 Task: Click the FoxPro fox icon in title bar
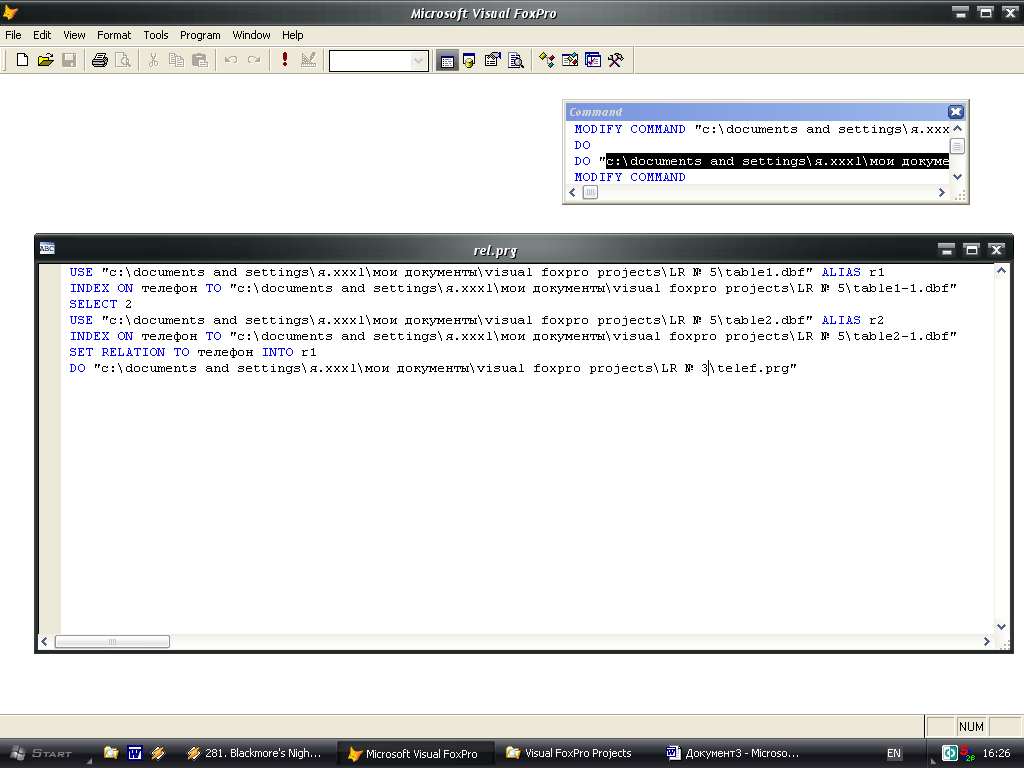[x=10, y=12]
